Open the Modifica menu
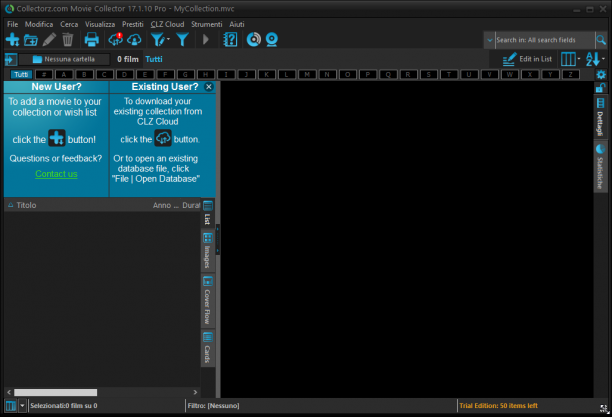This screenshot has width=612, height=417. click(x=39, y=24)
